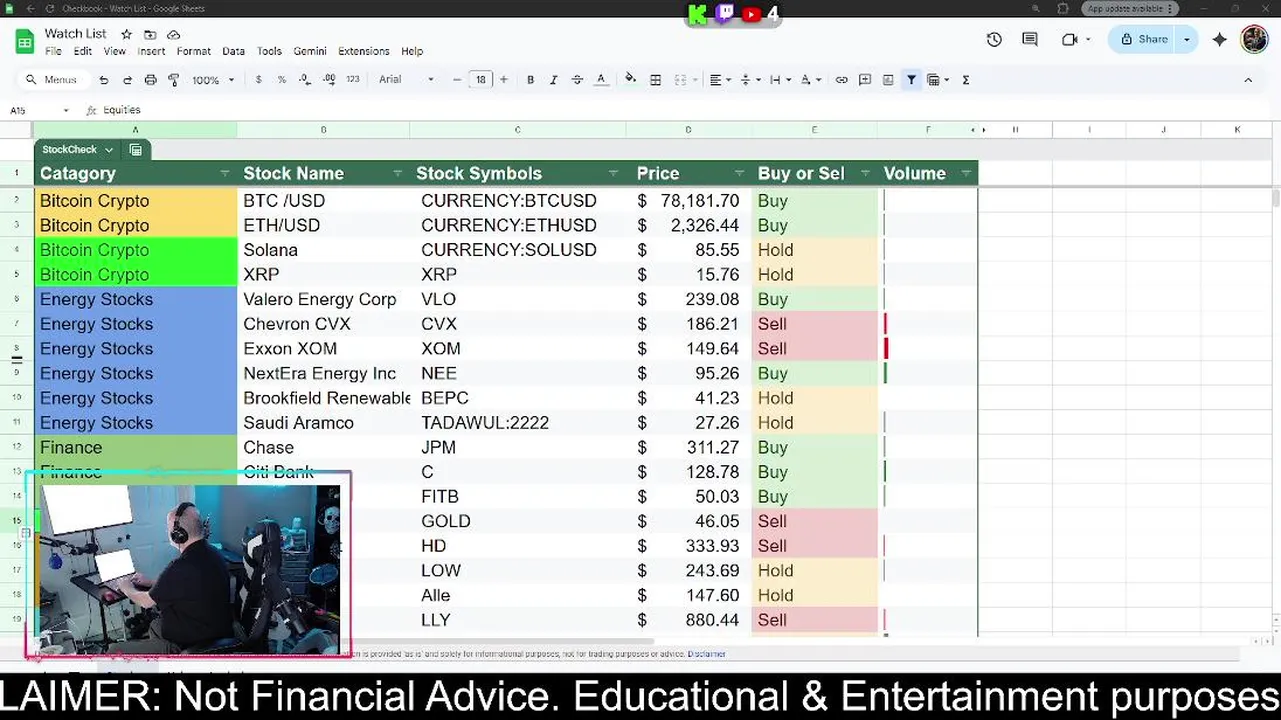The image size is (1281, 720).
Task: Click the Undo icon
Action: [x=104, y=80]
